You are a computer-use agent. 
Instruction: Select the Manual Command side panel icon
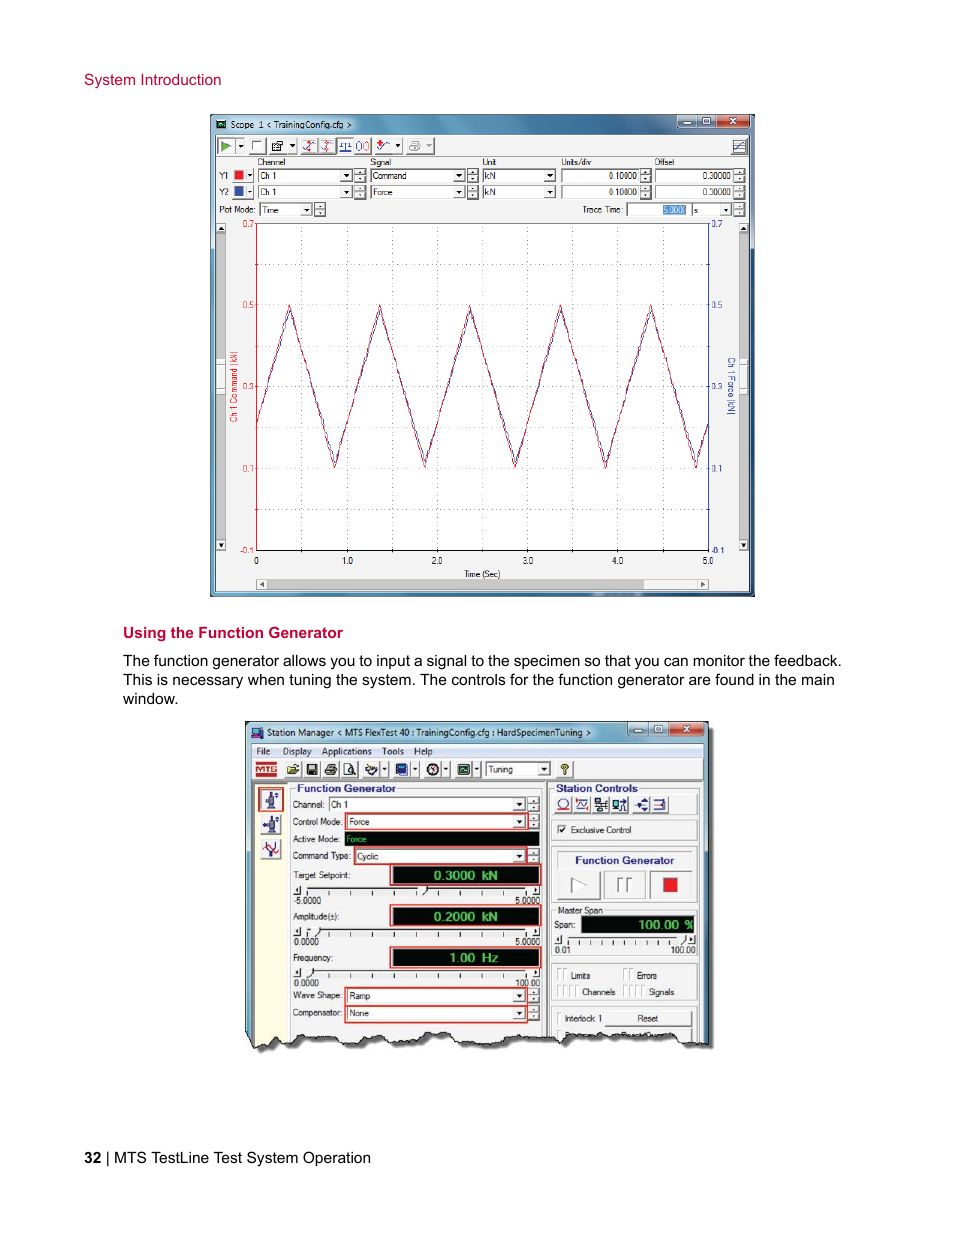point(271,825)
